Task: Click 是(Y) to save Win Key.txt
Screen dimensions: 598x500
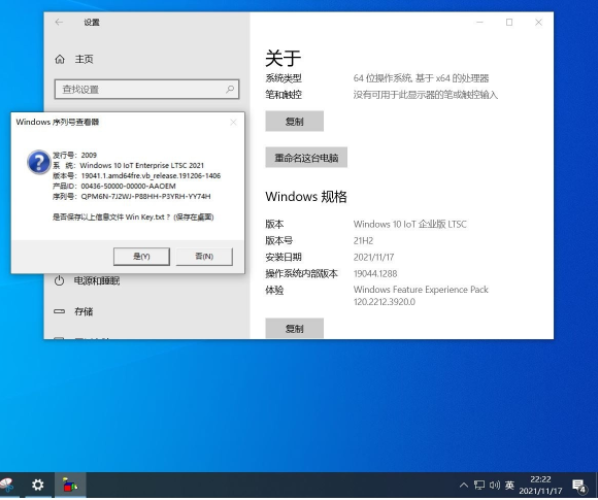Action: (x=141, y=257)
